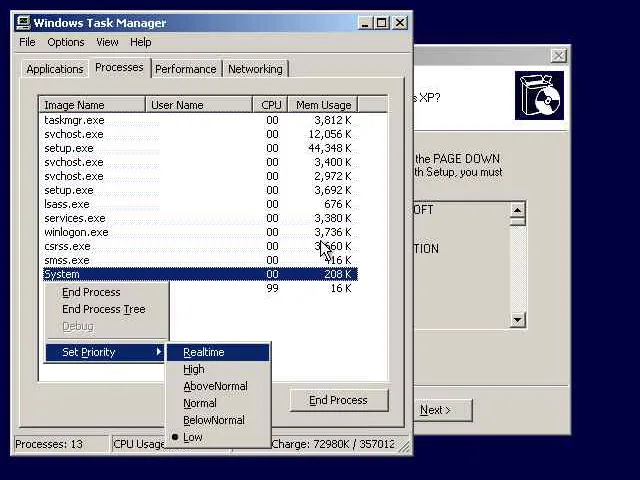
Task: Click the Processes: 13 status bar entry
Action: click(61, 444)
